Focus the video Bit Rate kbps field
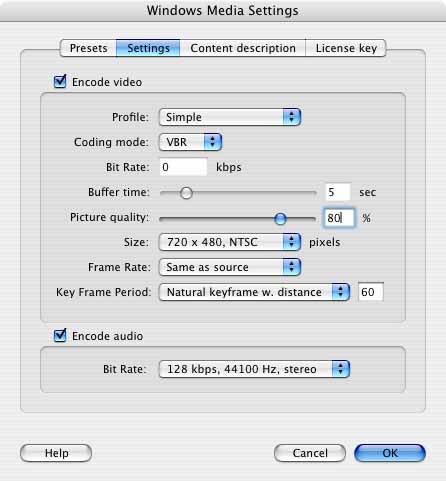Image resolution: width=446 pixels, height=481 pixels. (x=183, y=167)
